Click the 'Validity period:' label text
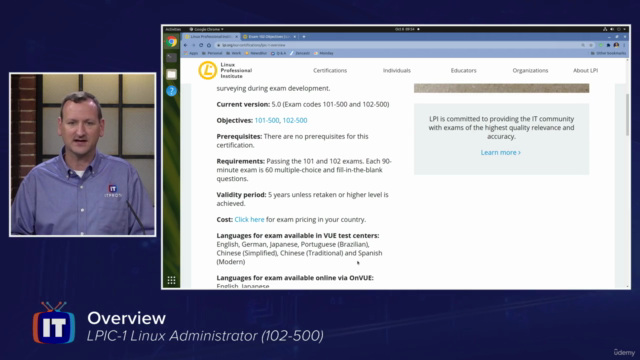Viewport: 640px width, 360px height. pos(241,195)
